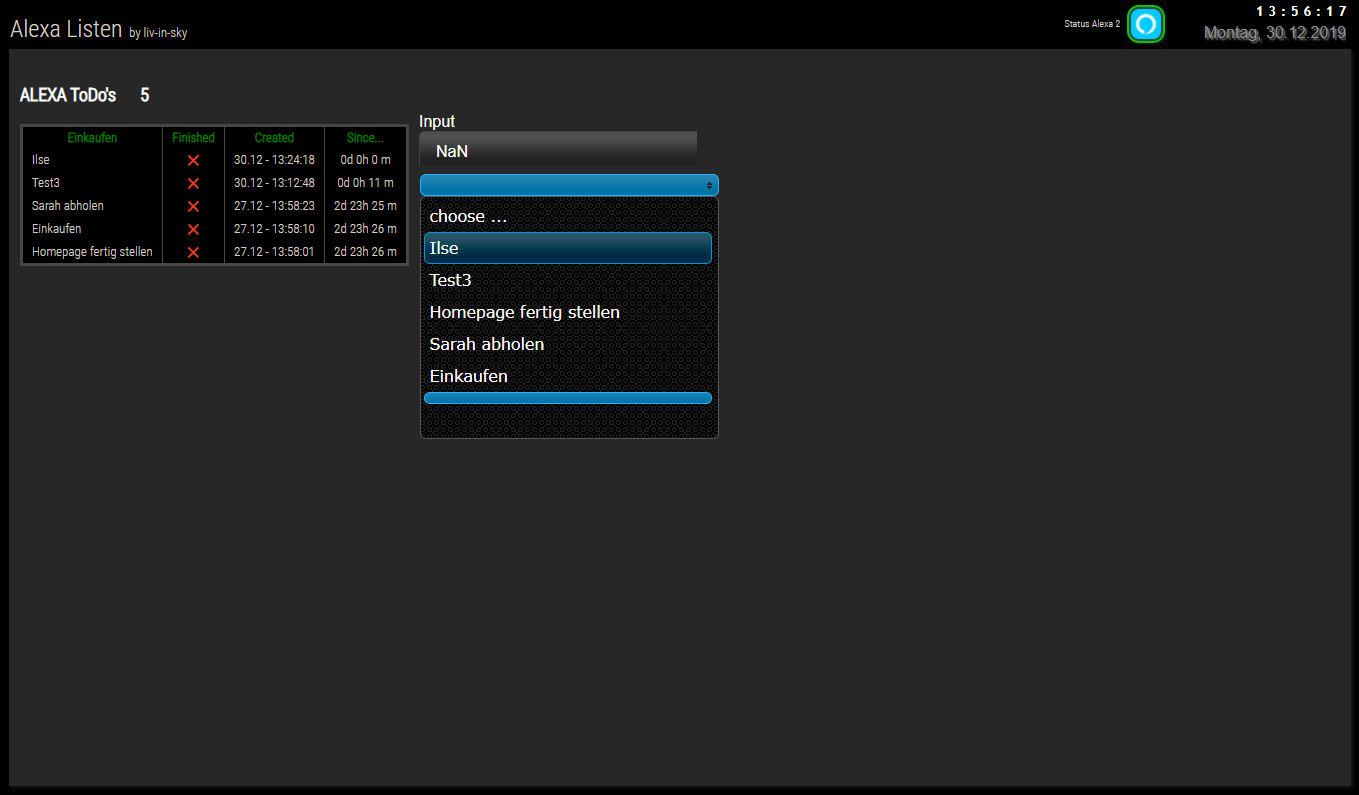1359x795 pixels.
Task: Choose 'Einkaufen' from the dropdown list
Action: 568,376
